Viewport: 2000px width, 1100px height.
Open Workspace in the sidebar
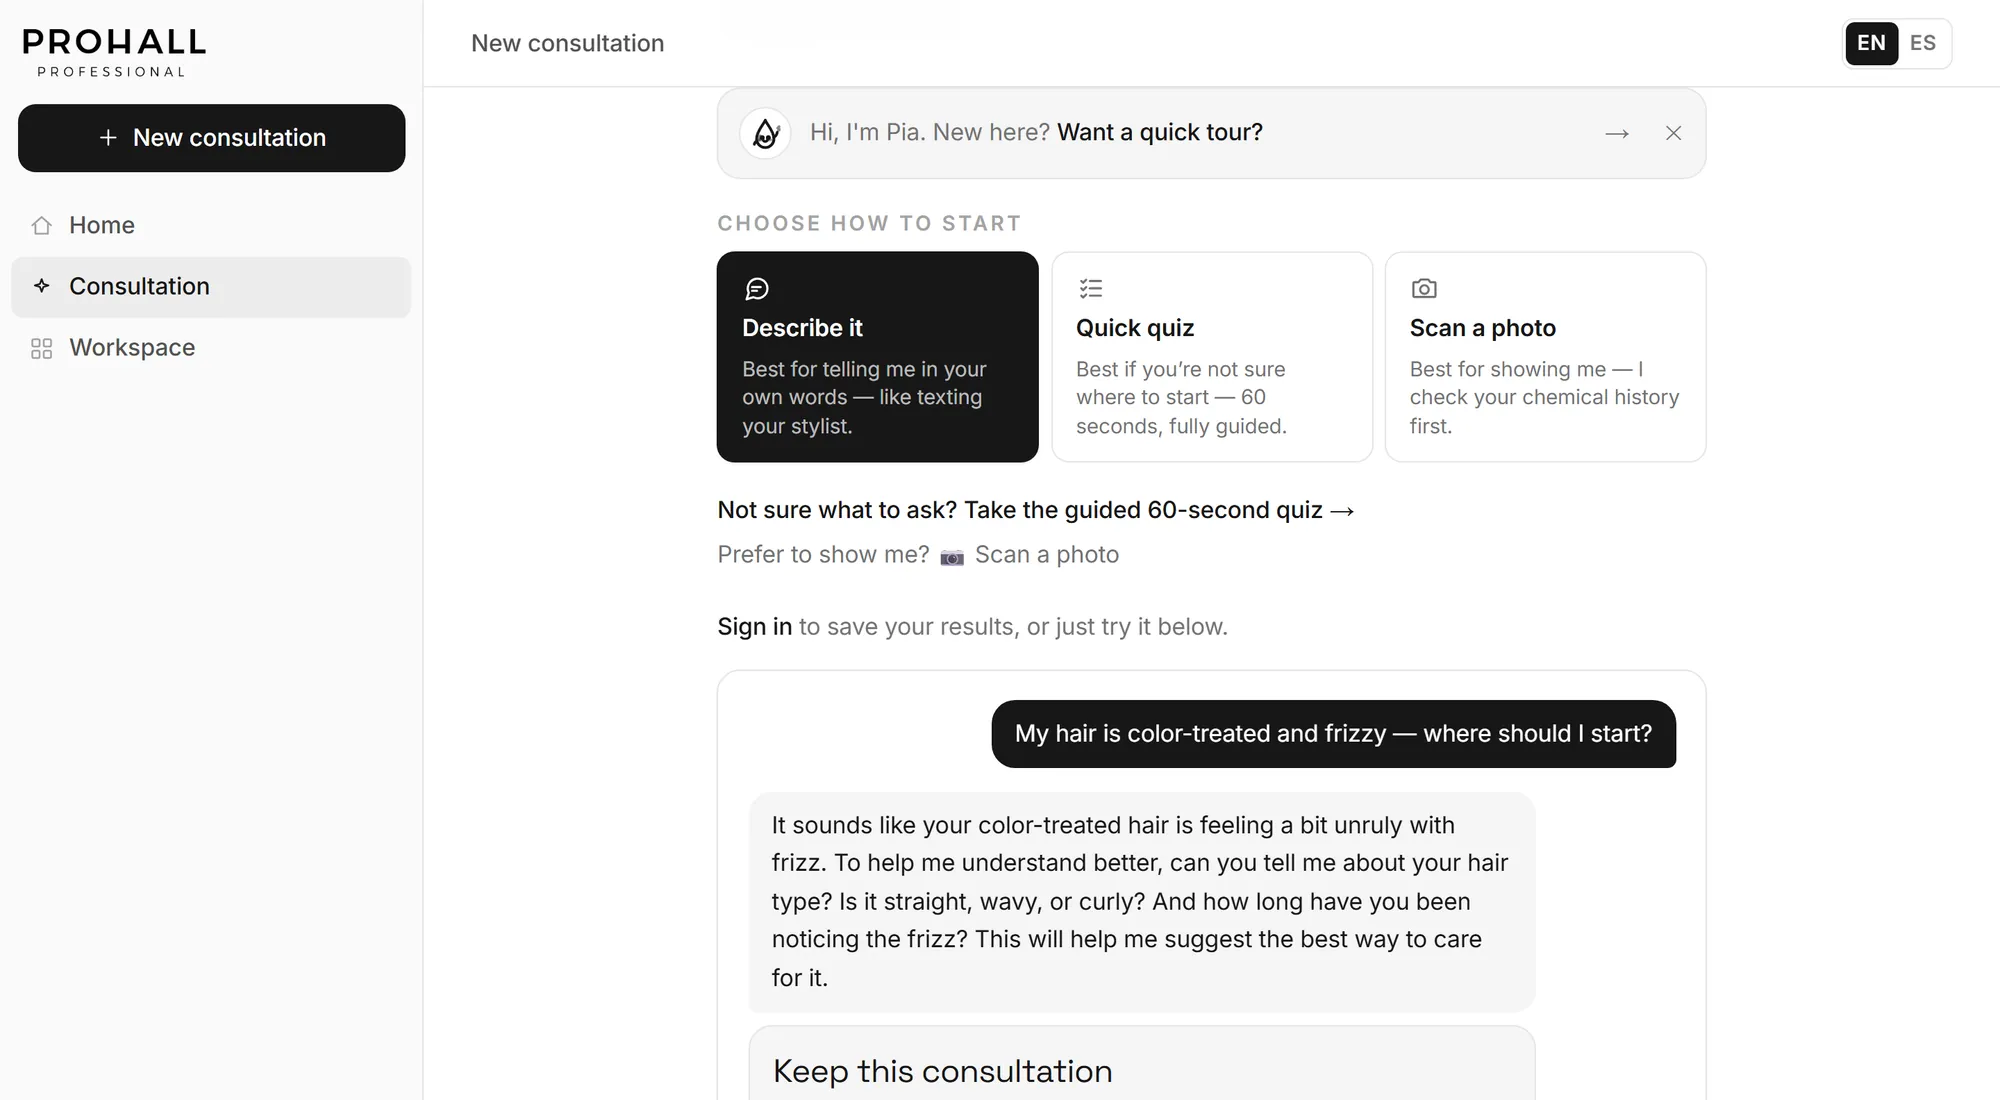[211, 348]
